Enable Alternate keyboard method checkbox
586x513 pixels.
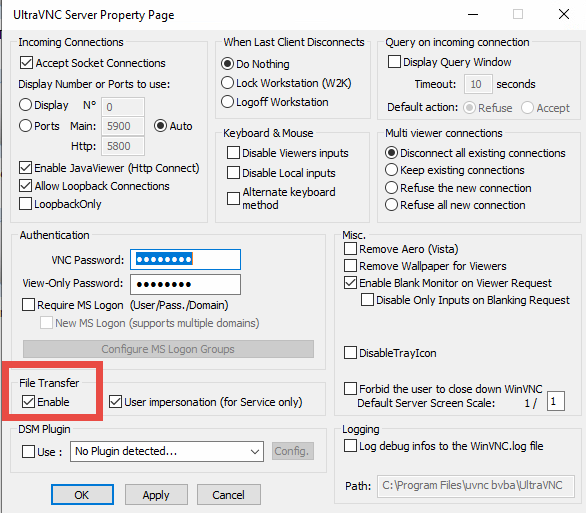tap(234, 198)
